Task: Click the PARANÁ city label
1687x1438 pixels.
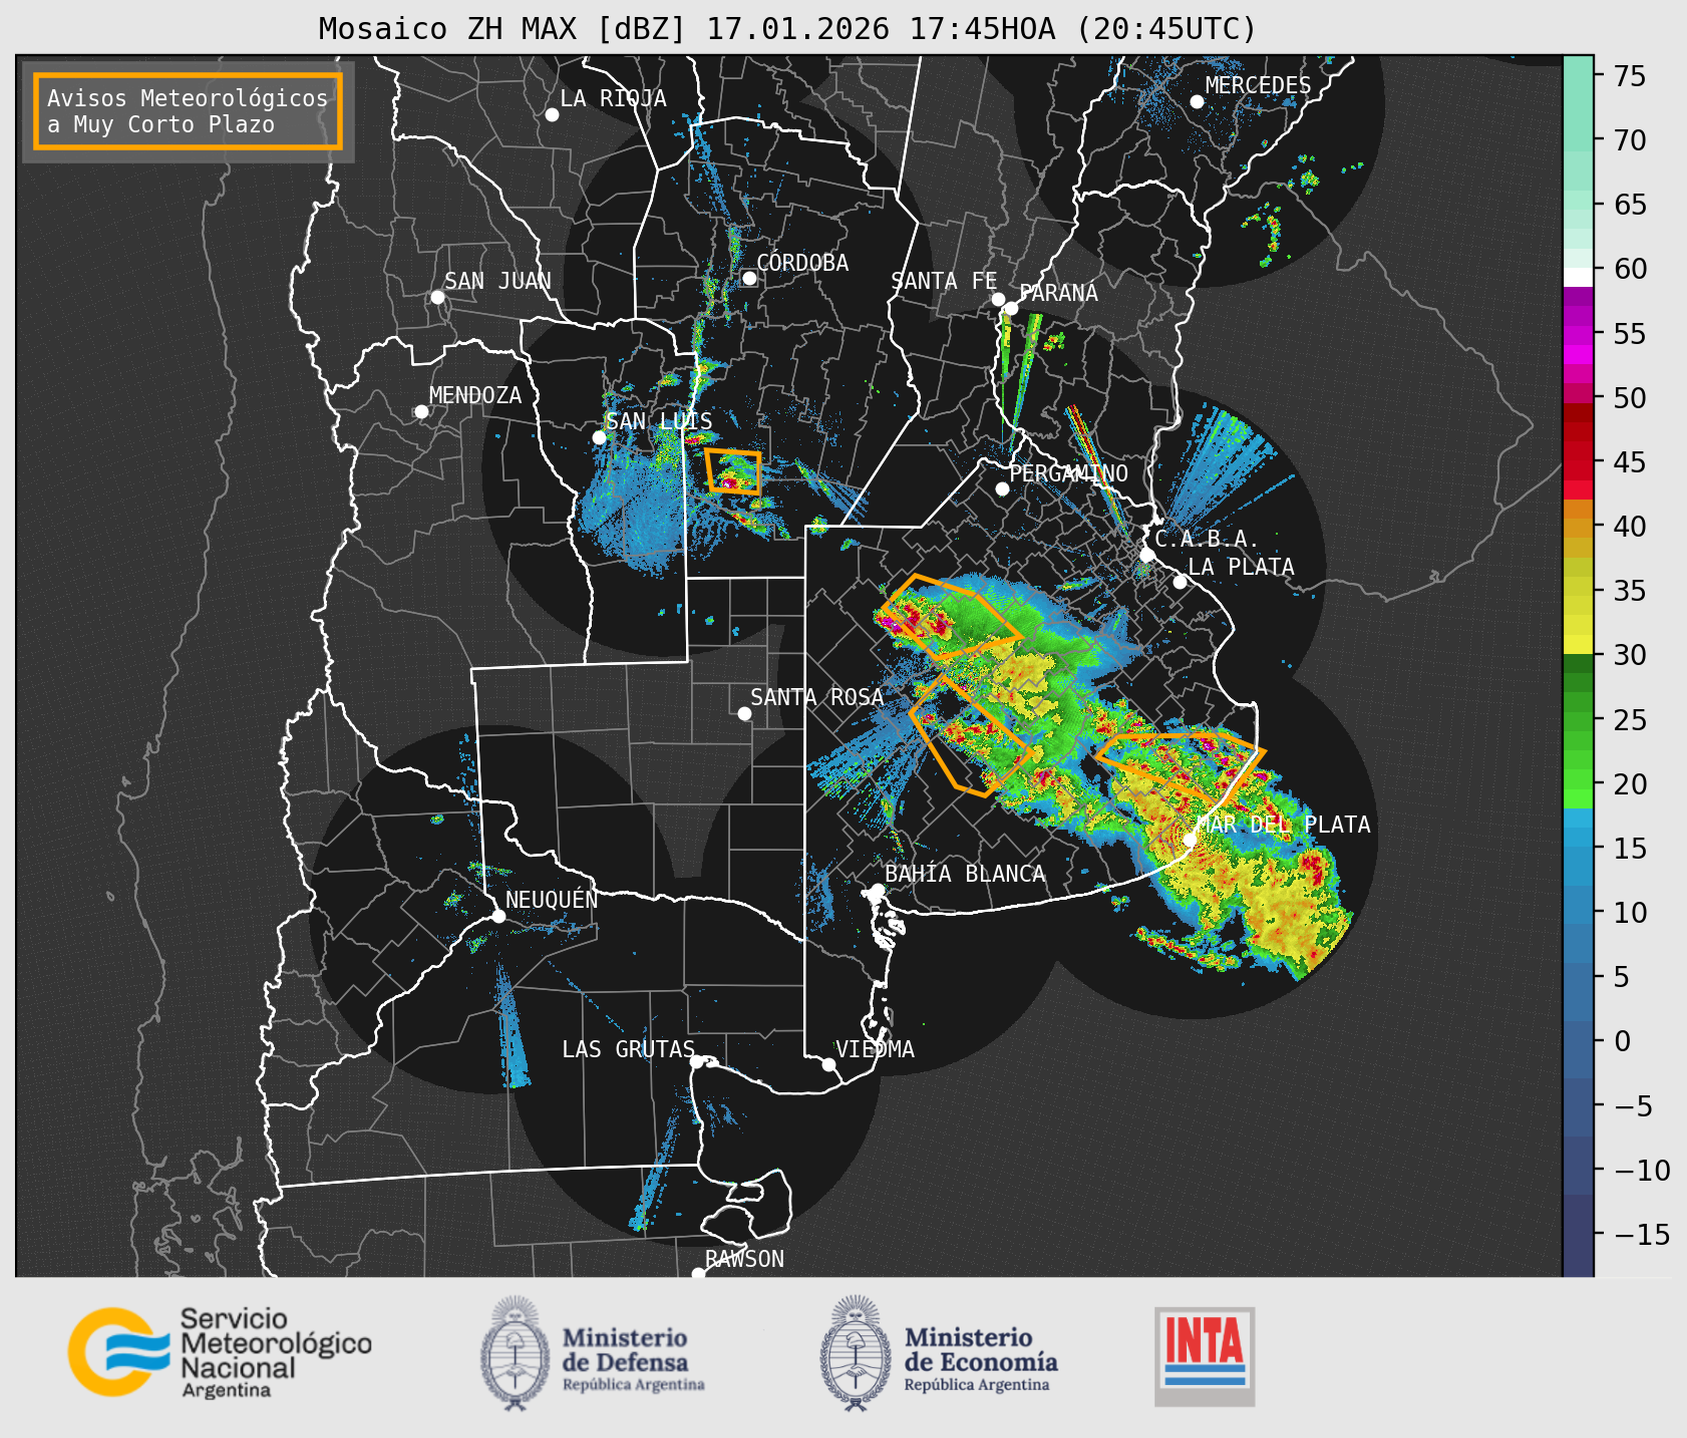Action: pos(1058,293)
